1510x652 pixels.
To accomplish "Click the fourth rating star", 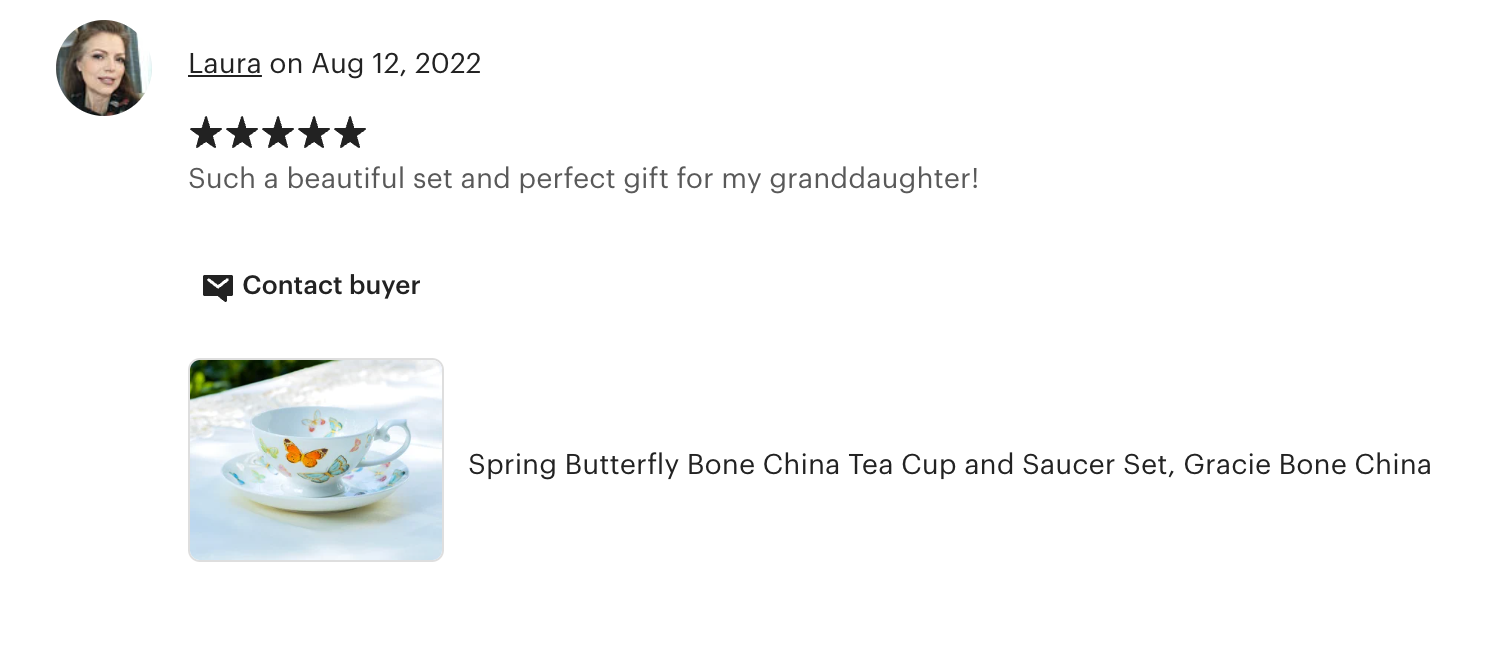I will [x=313, y=133].
